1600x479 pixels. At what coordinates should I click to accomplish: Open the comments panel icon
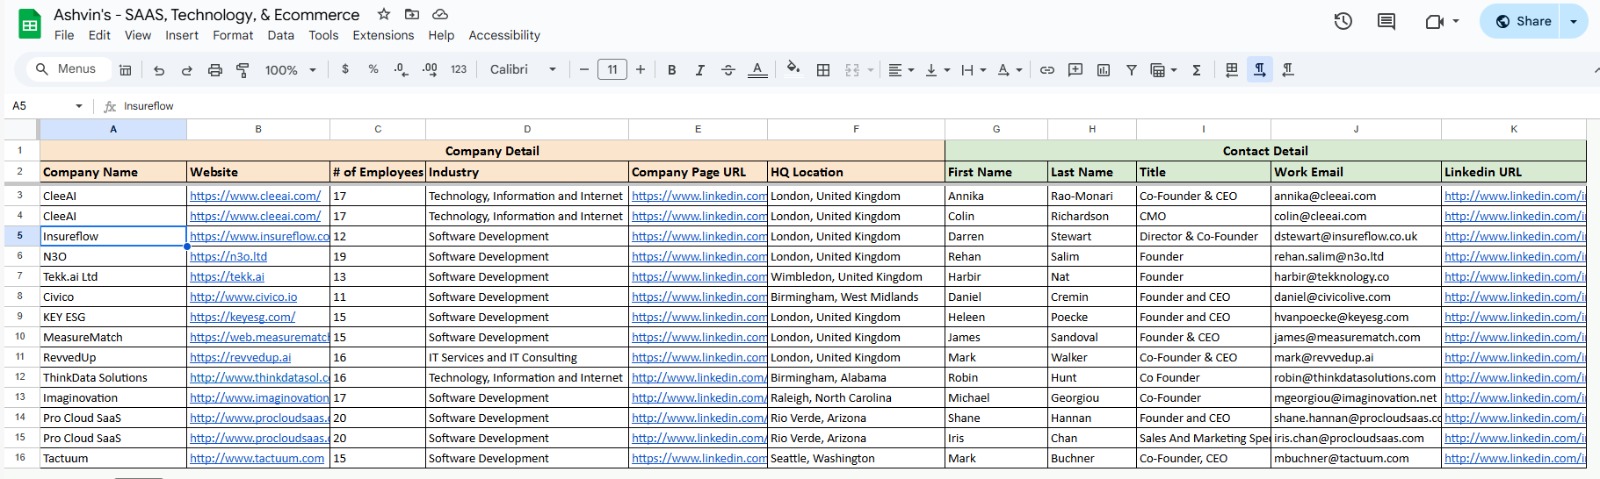[1386, 21]
